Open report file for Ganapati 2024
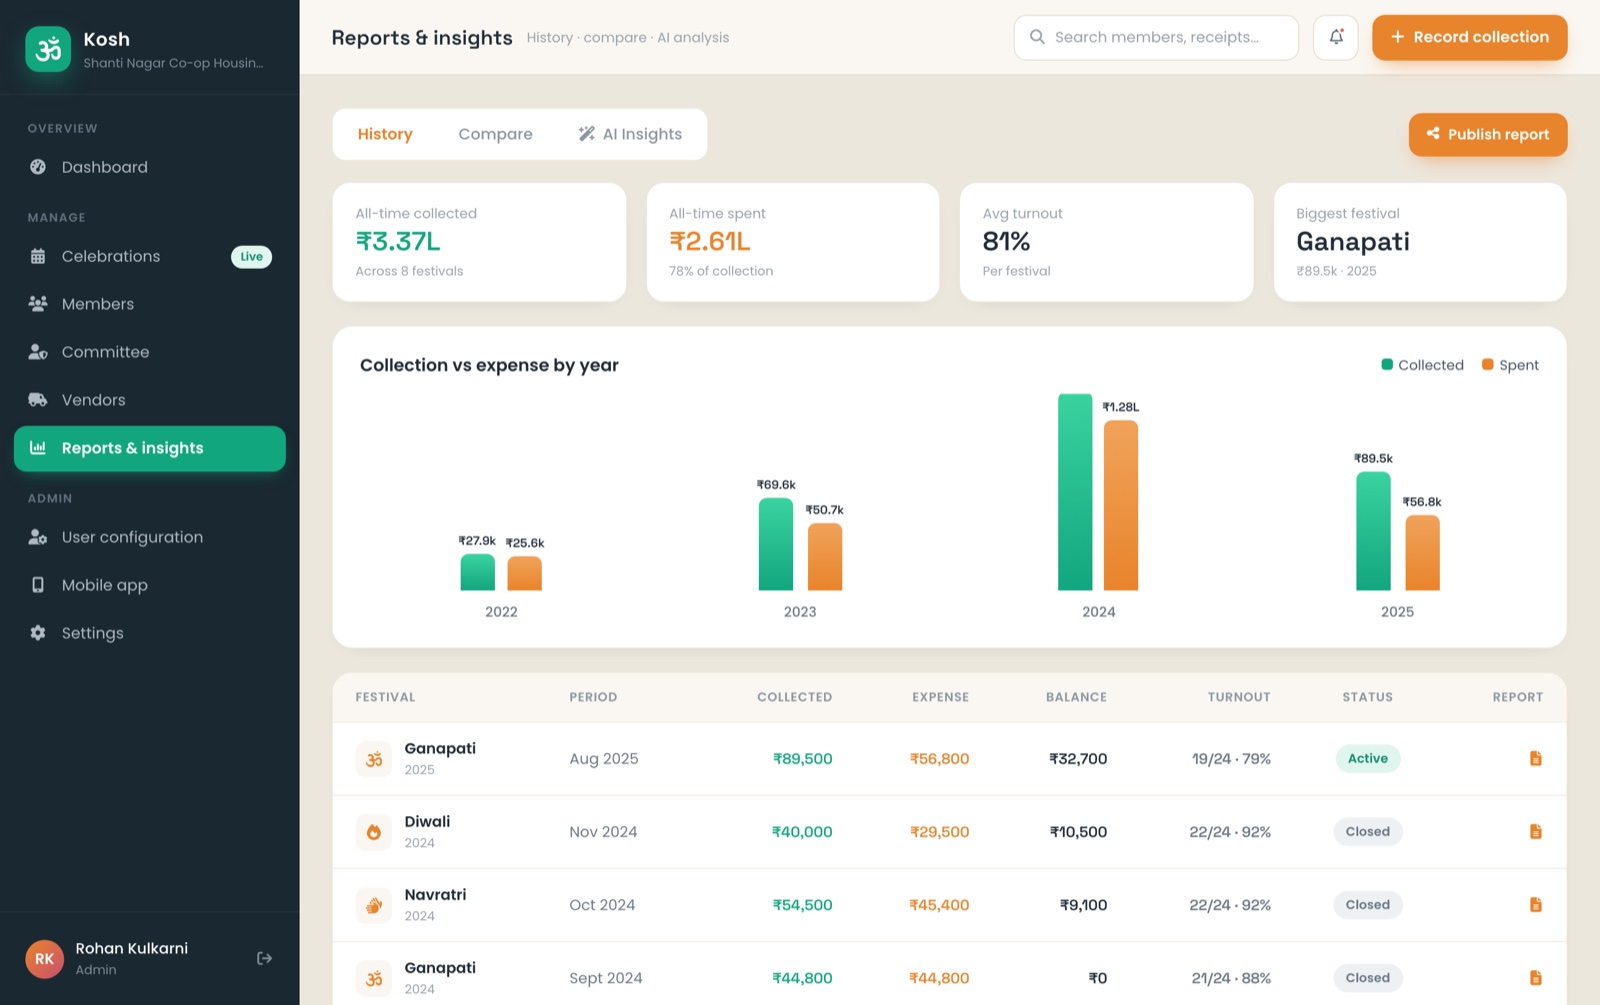This screenshot has width=1600, height=1005. tap(1536, 978)
